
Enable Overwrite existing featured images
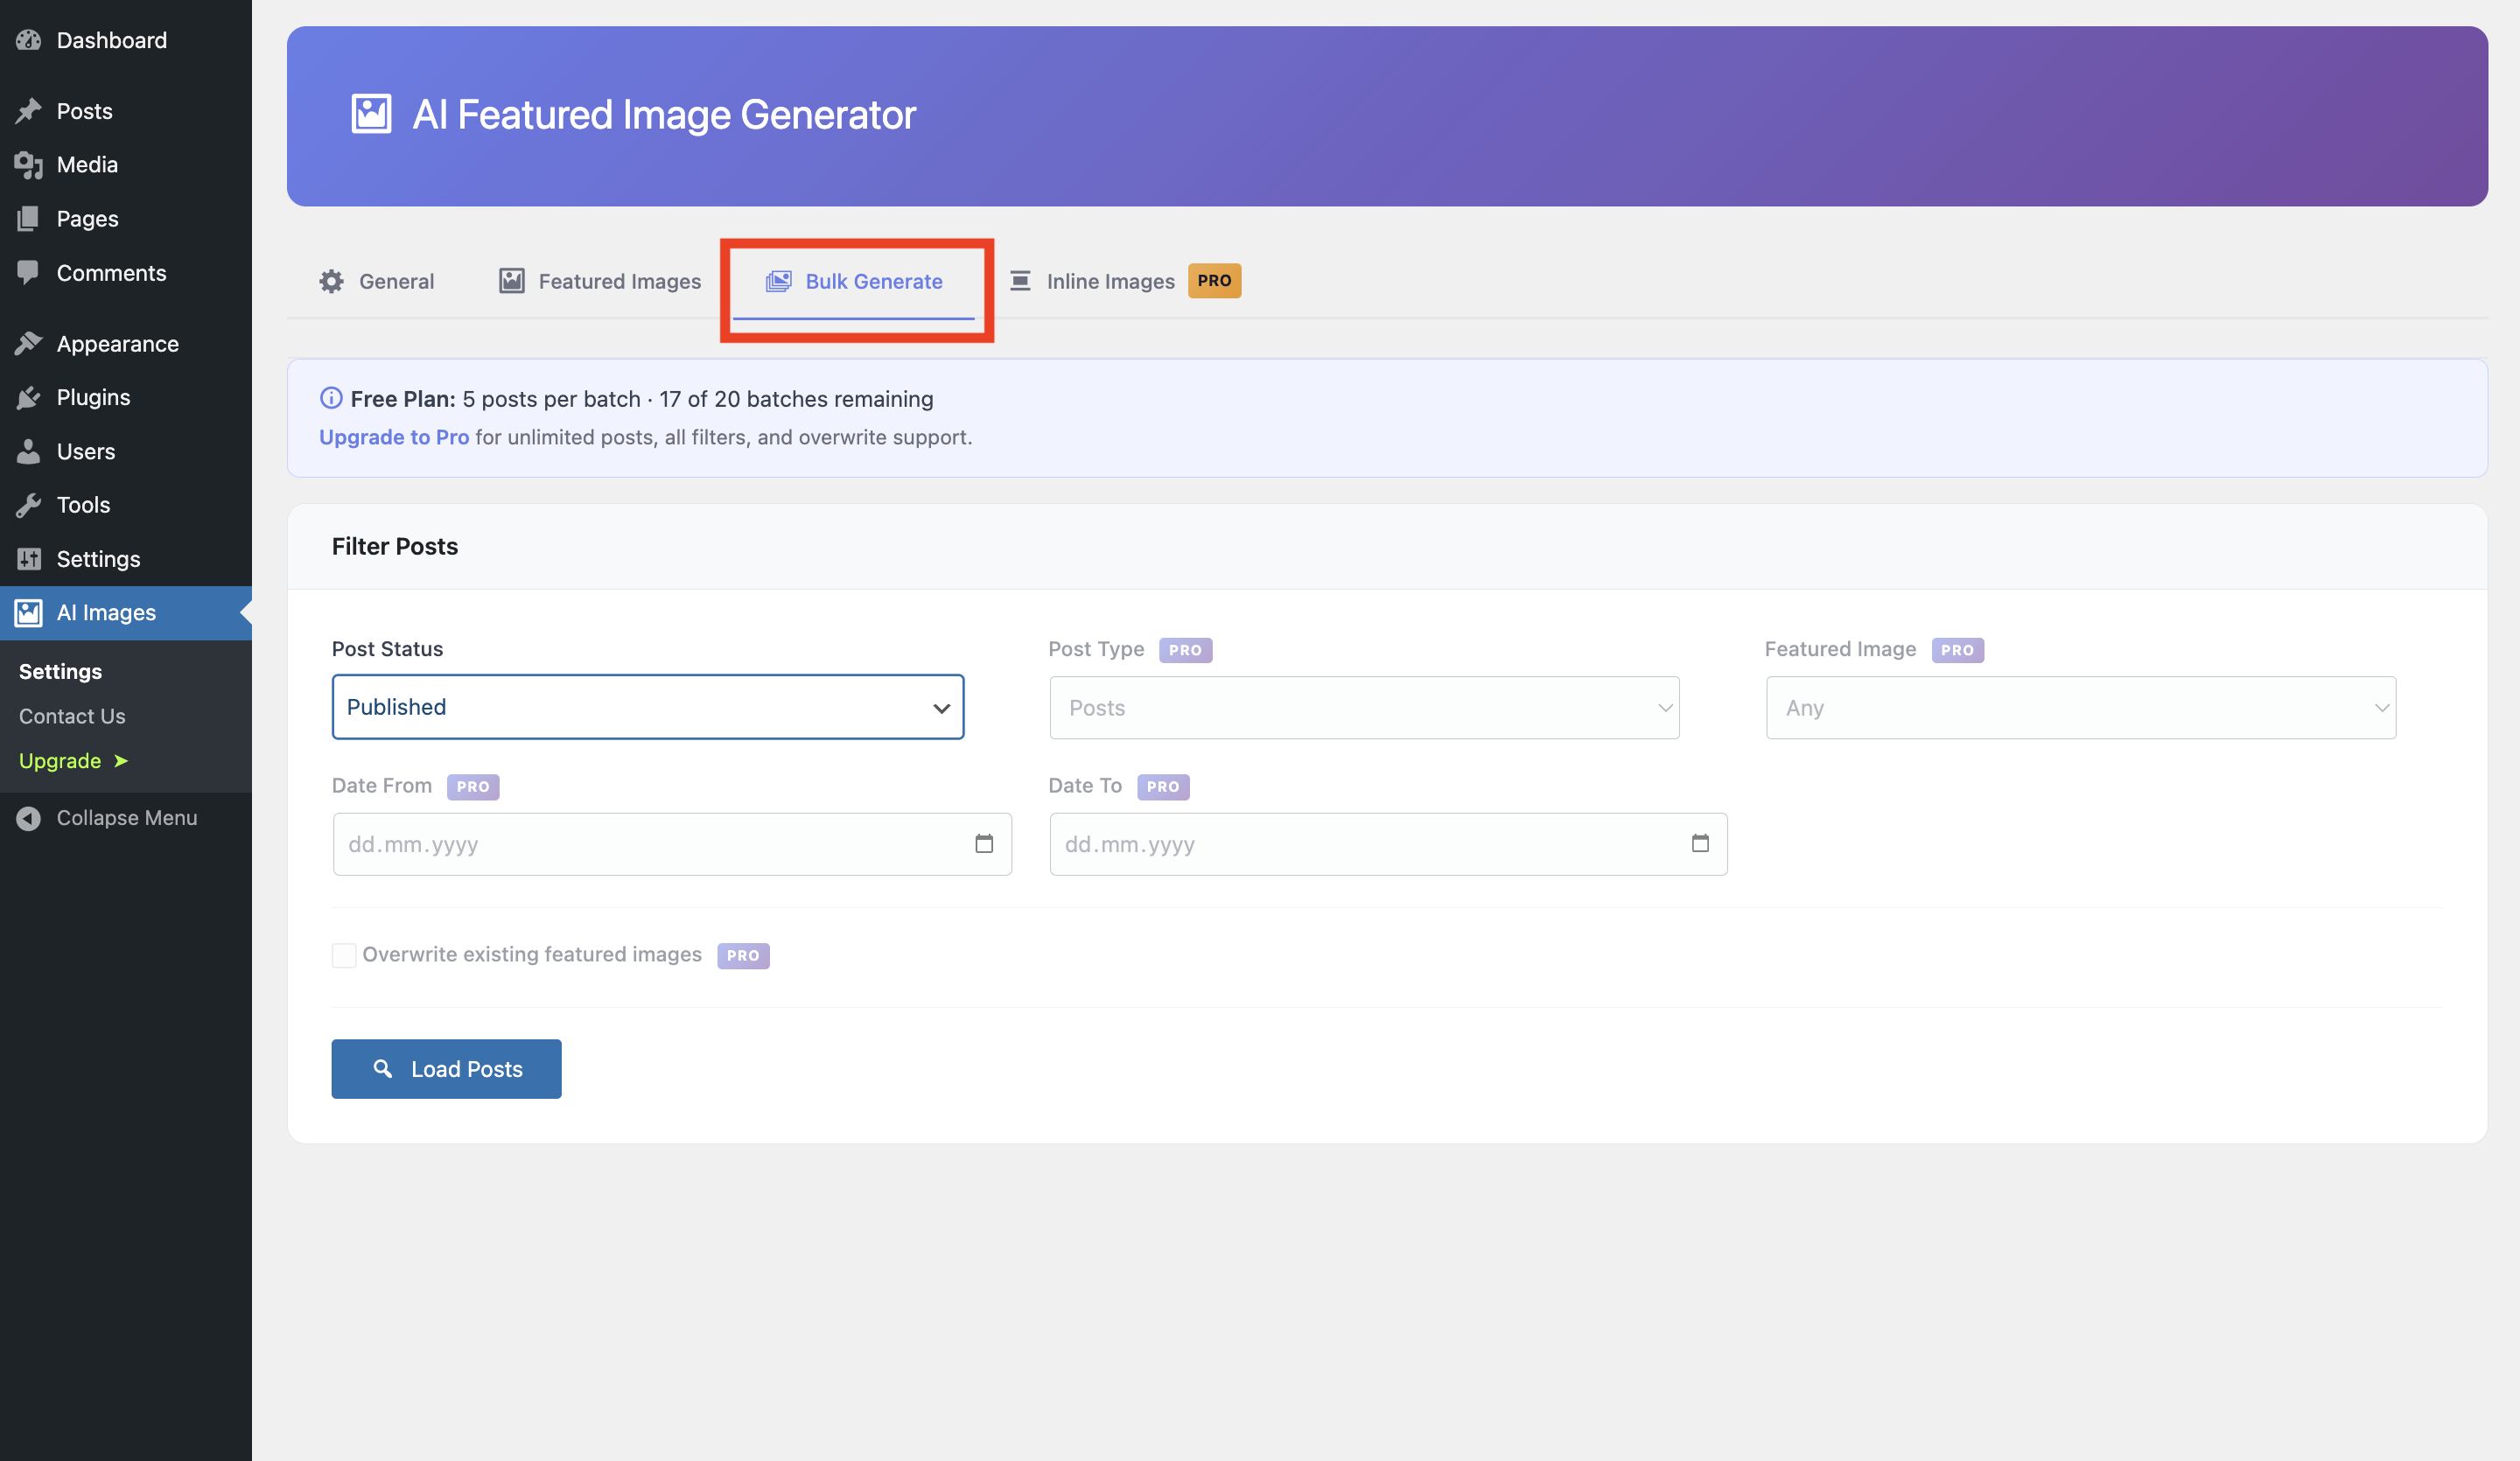(343, 955)
